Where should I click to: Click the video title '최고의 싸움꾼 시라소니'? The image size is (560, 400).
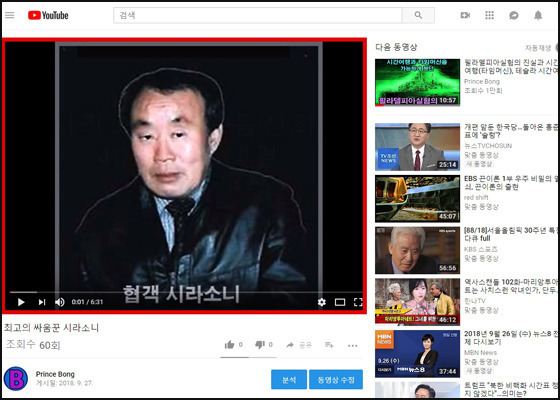pos(51,328)
